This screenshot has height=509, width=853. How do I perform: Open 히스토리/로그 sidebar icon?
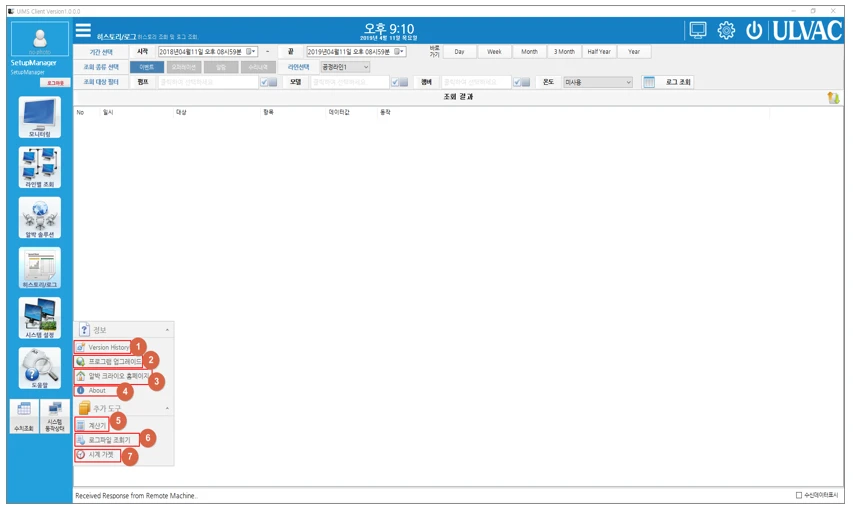[x=40, y=268]
